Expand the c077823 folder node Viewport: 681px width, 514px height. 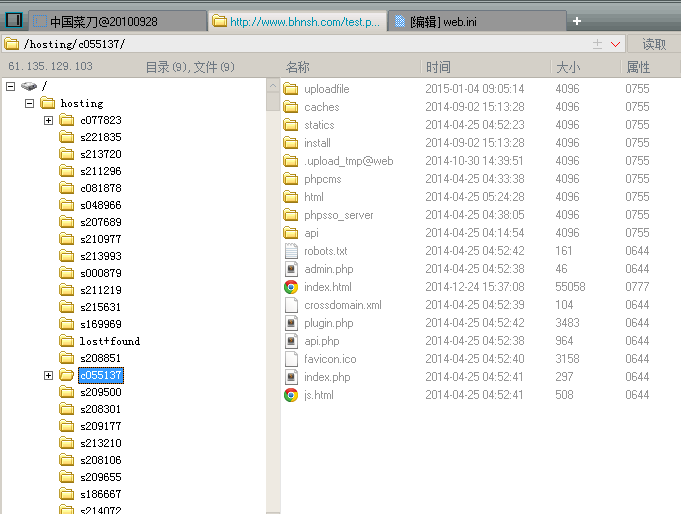tap(49, 120)
